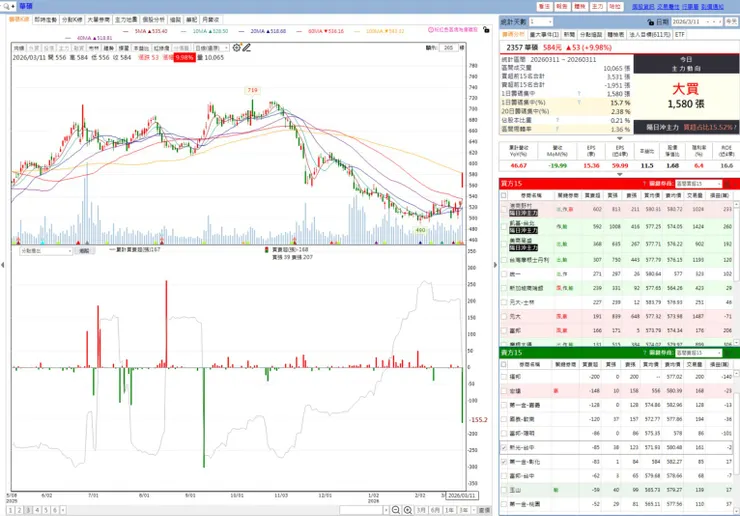740x516 pixels.
Task: Check the 玉山 row checkbox
Action: pyautogui.click(x=504, y=490)
